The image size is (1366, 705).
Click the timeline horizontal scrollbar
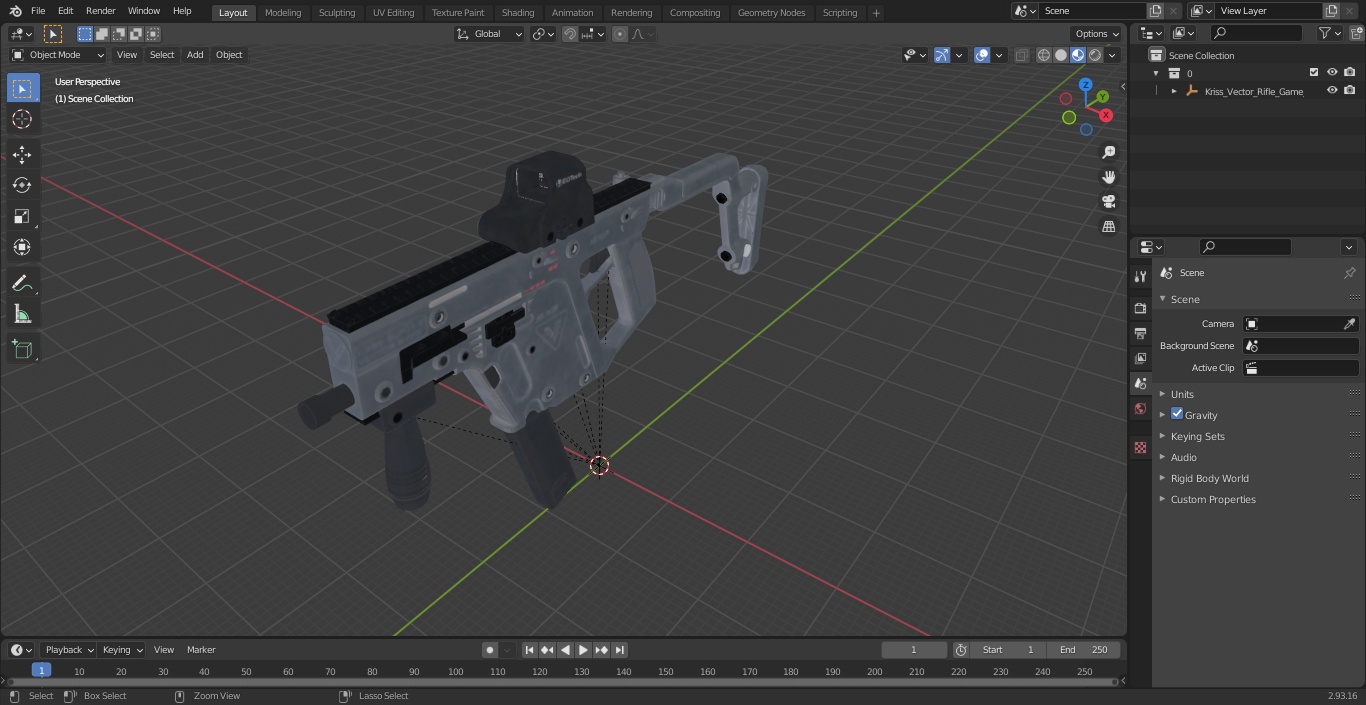click(x=563, y=682)
